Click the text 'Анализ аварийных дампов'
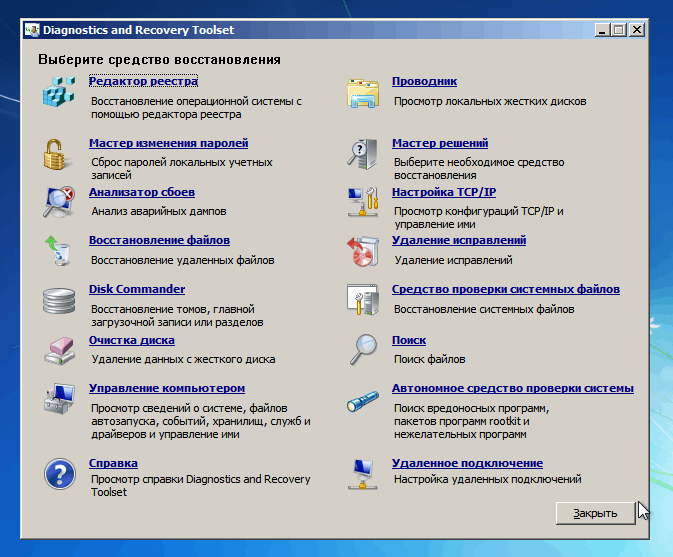The width and height of the screenshot is (673, 557). tap(159, 212)
